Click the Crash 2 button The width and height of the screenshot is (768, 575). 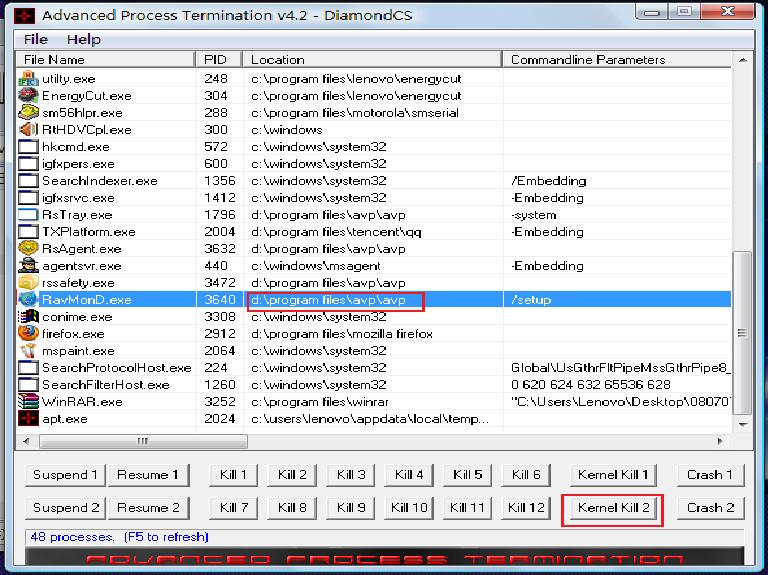click(x=710, y=507)
